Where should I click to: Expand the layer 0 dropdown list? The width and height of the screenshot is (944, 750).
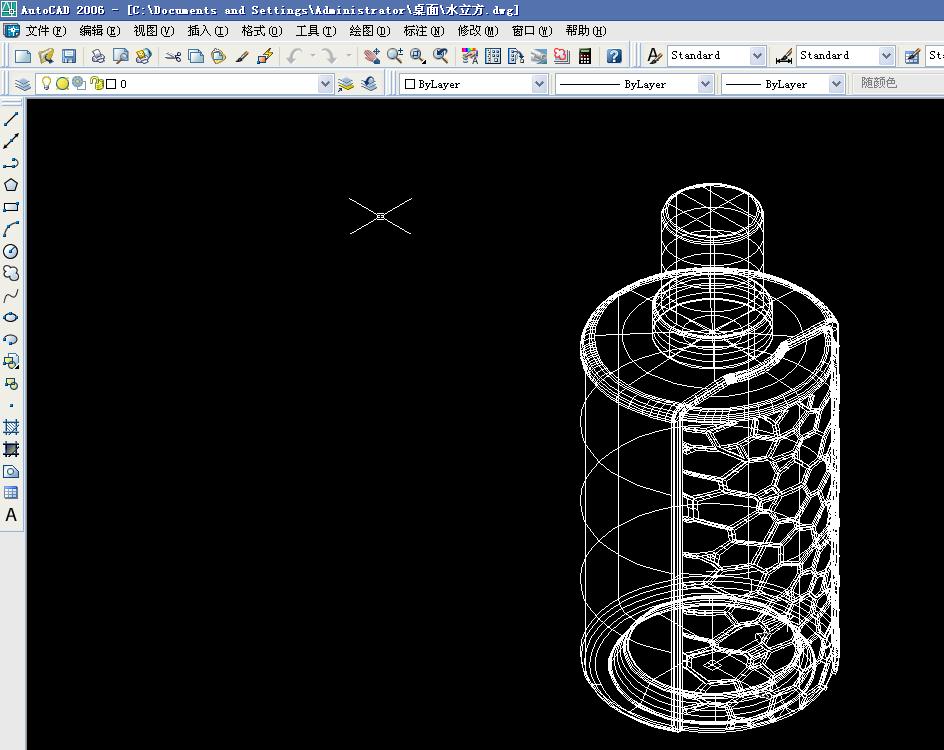(x=325, y=84)
